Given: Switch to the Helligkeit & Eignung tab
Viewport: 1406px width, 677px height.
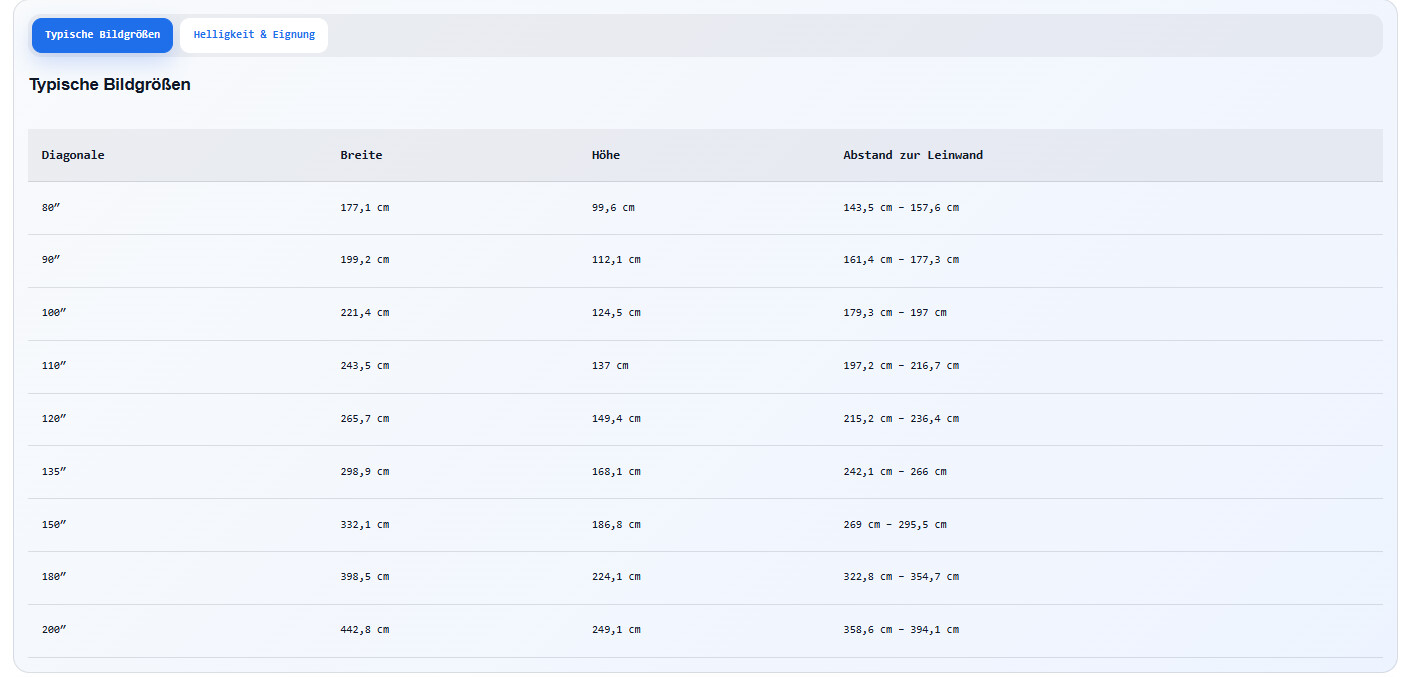Looking at the screenshot, I should (254, 35).
